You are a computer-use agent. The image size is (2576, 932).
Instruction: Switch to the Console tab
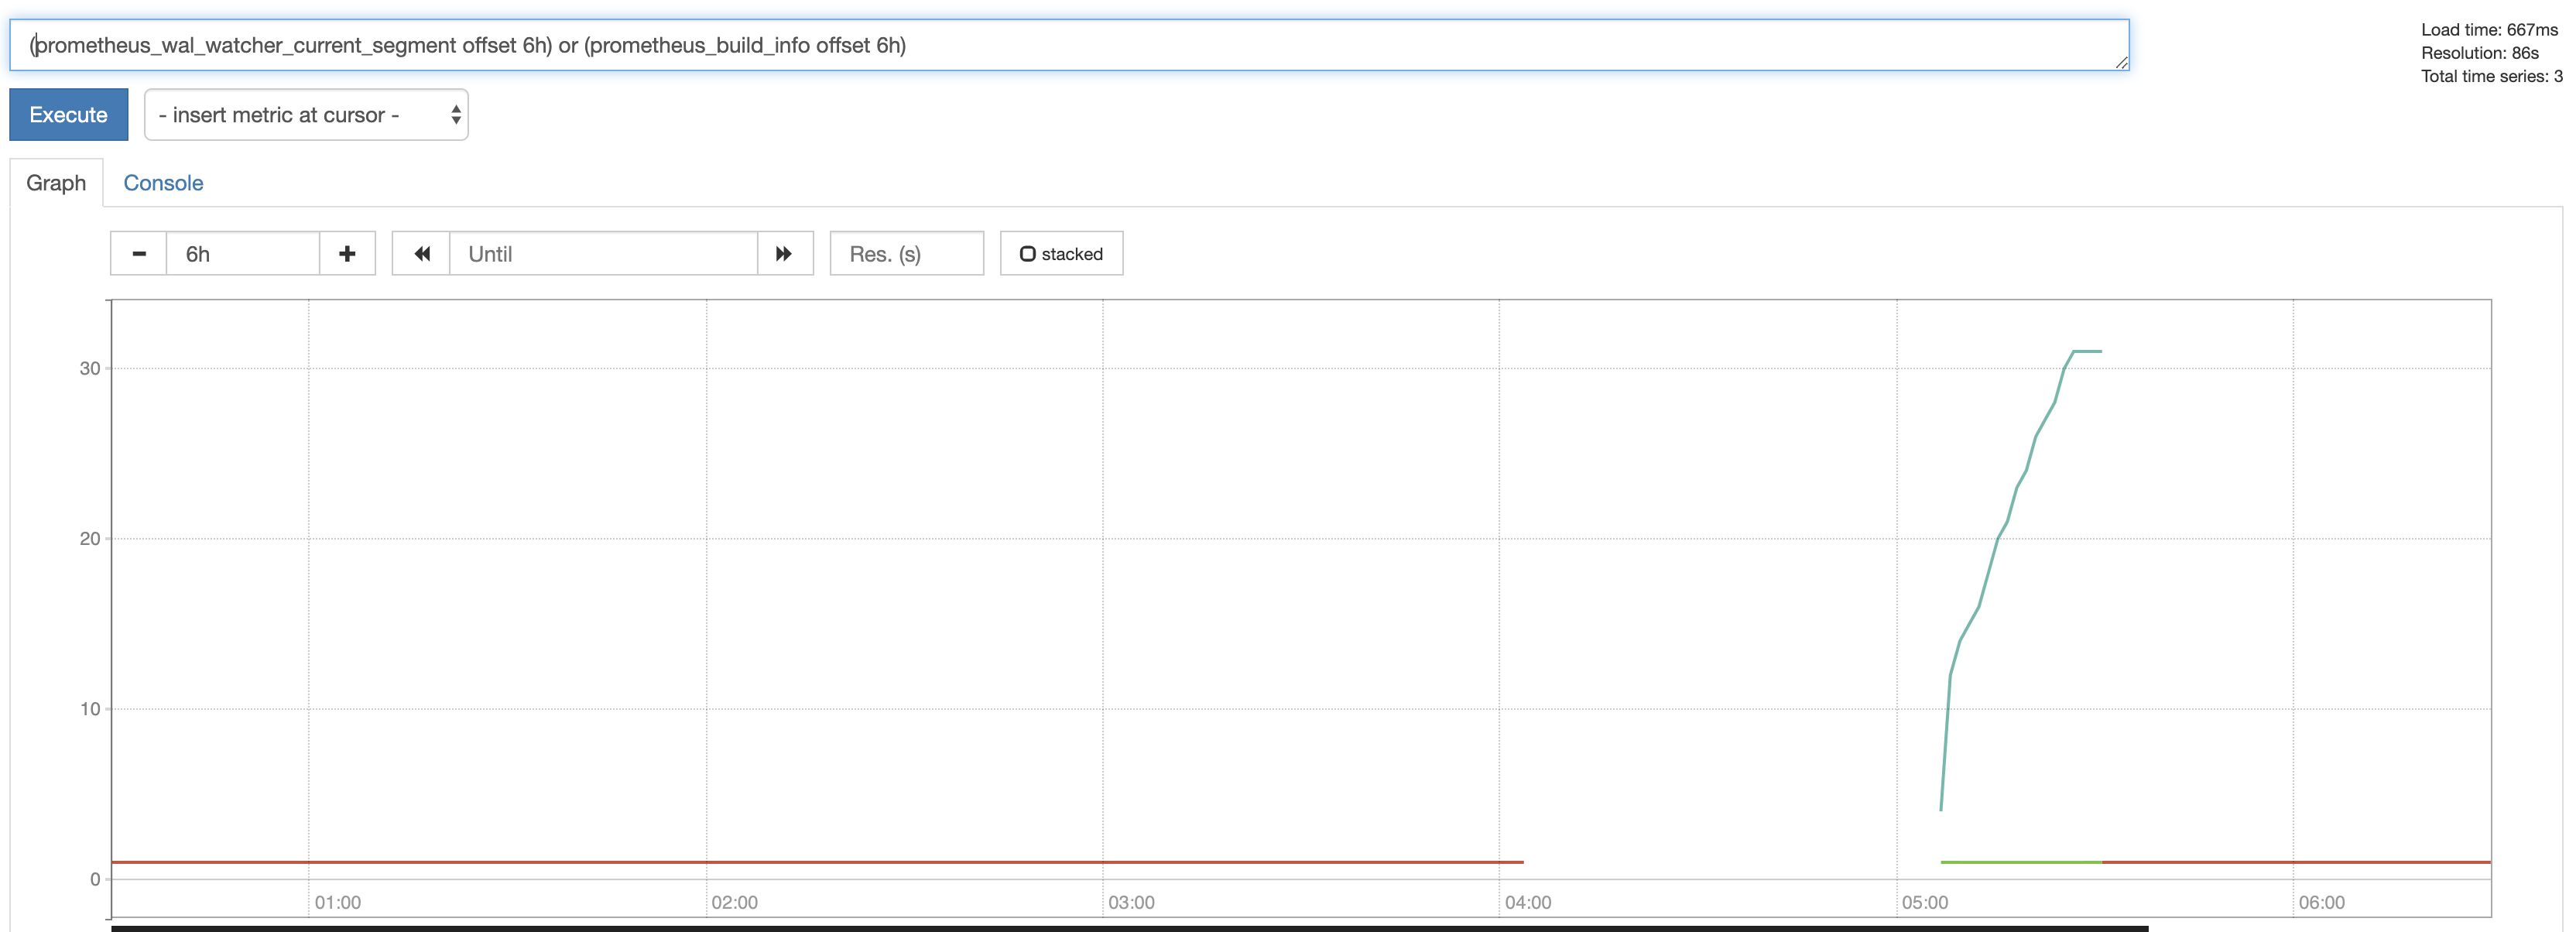click(x=163, y=183)
